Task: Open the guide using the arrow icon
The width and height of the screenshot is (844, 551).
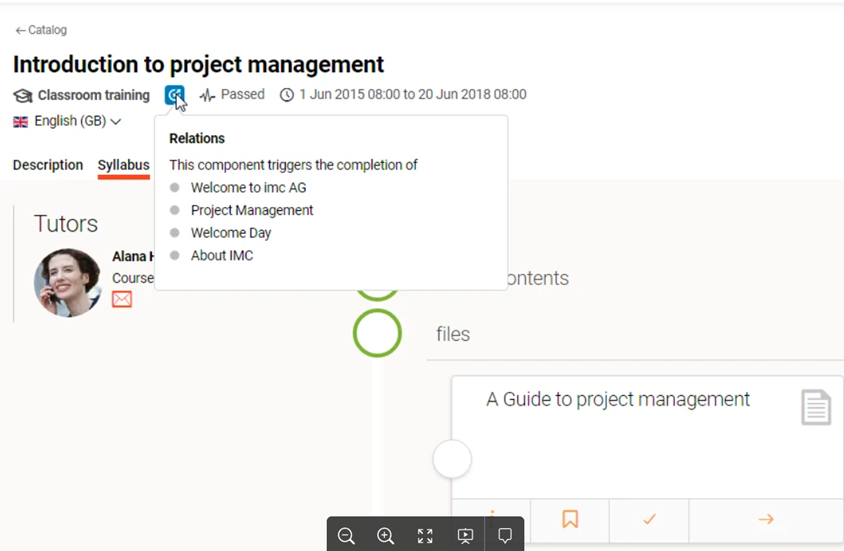Action: pyautogui.click(x=766, y=519)
